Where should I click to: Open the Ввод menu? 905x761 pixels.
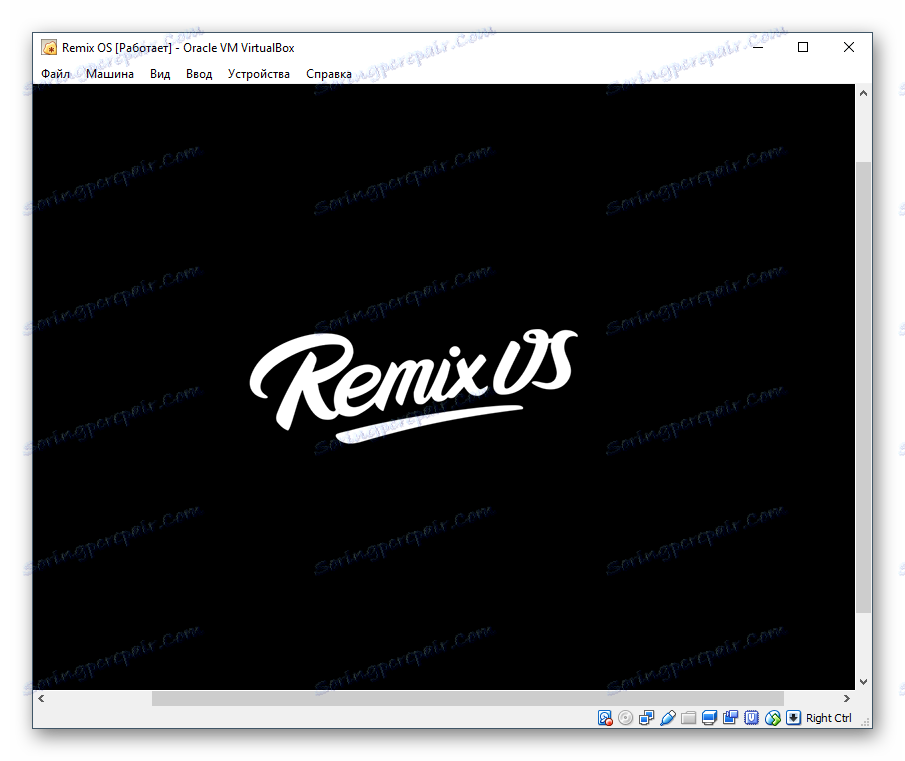click(199, 74)
